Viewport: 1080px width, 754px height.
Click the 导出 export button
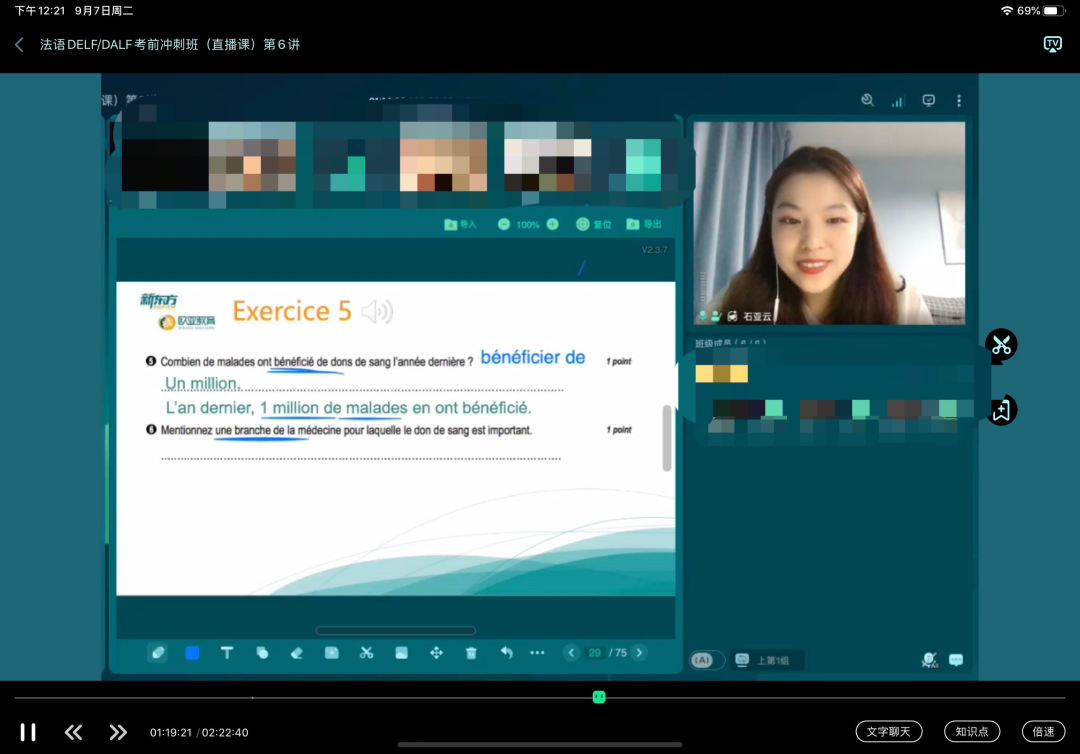[x=644, y=224]
